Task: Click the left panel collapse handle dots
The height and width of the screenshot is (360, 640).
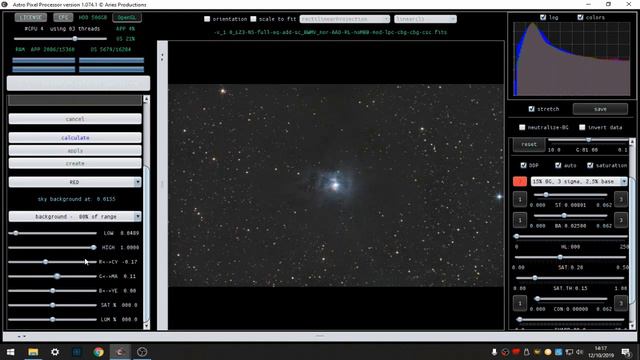Action: tap(162, 58)
